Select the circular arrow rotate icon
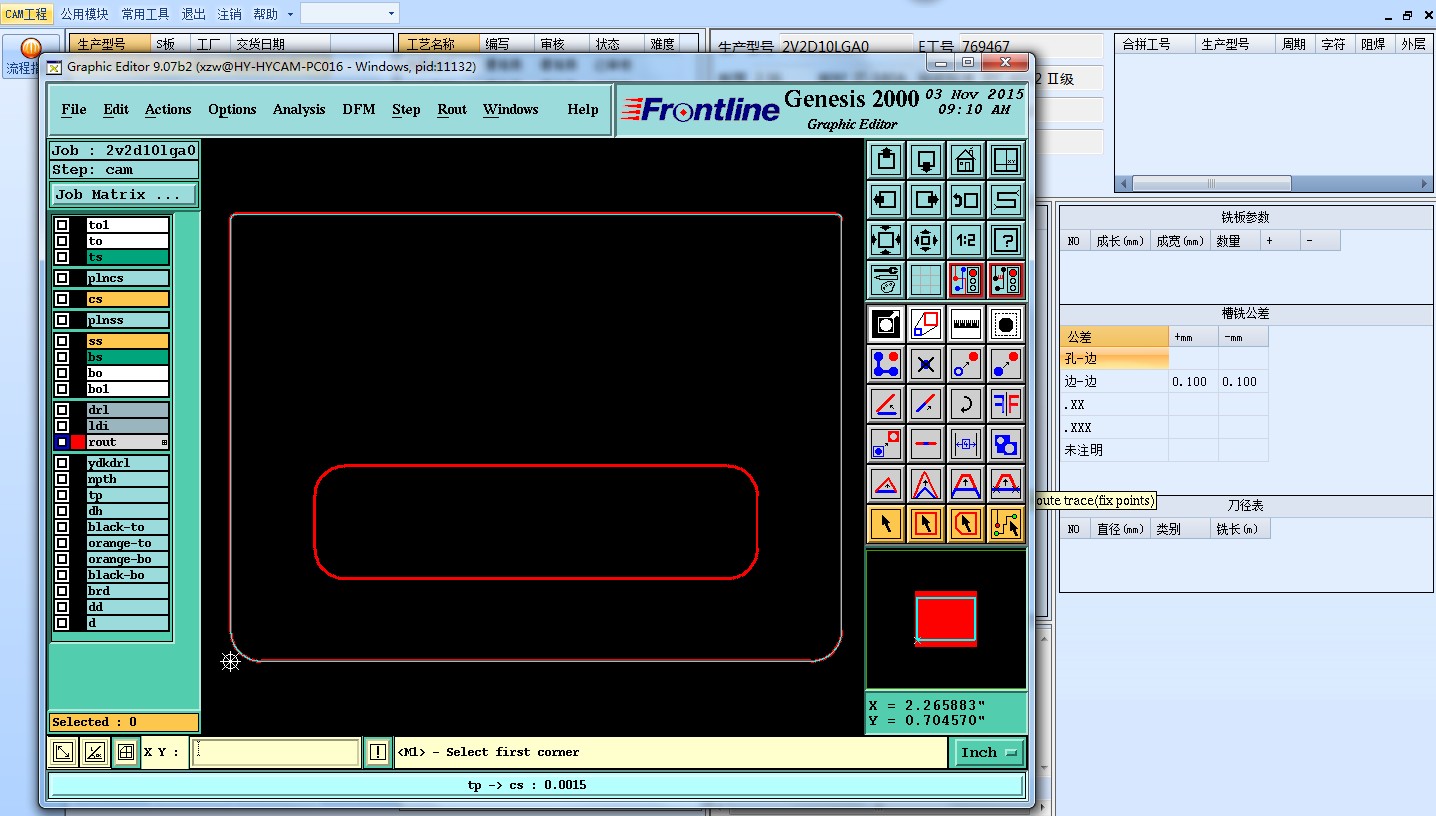 tap(965, 404)
